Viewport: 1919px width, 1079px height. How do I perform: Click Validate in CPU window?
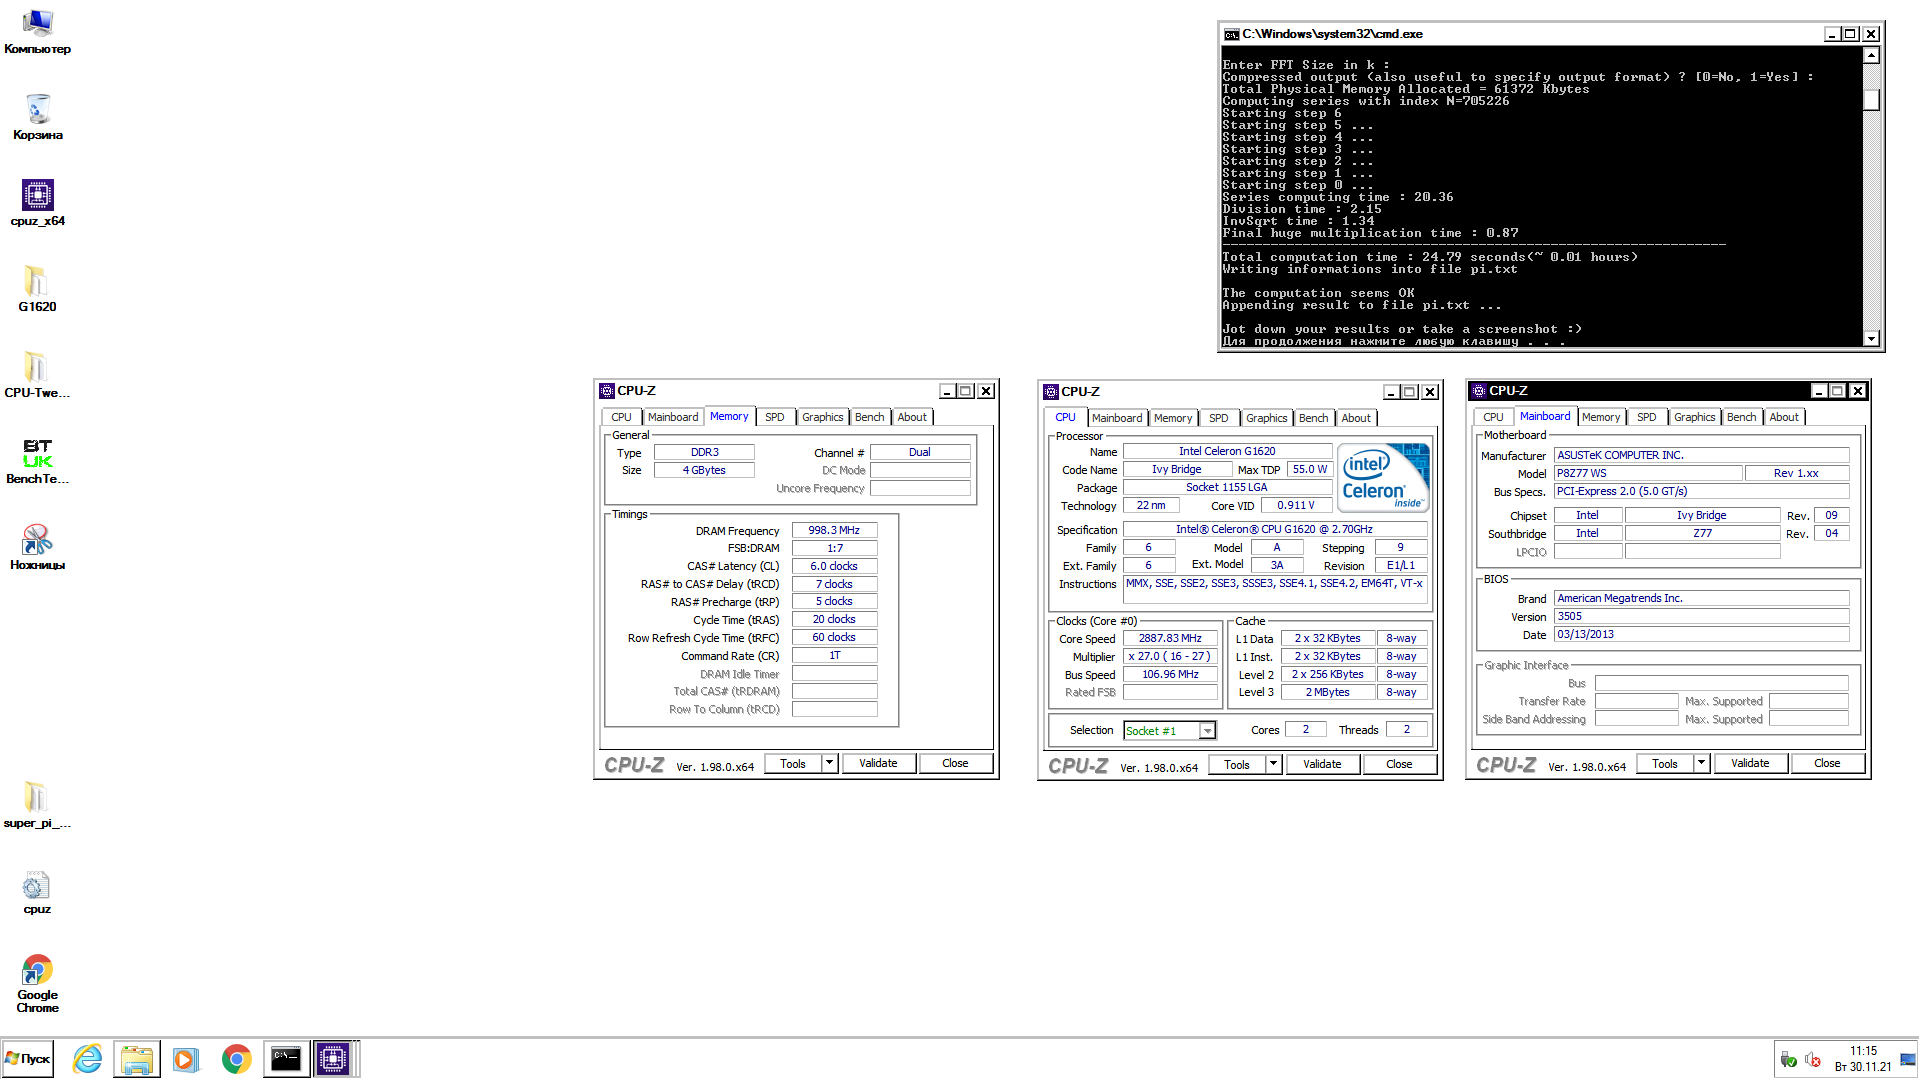[1322, 764]
